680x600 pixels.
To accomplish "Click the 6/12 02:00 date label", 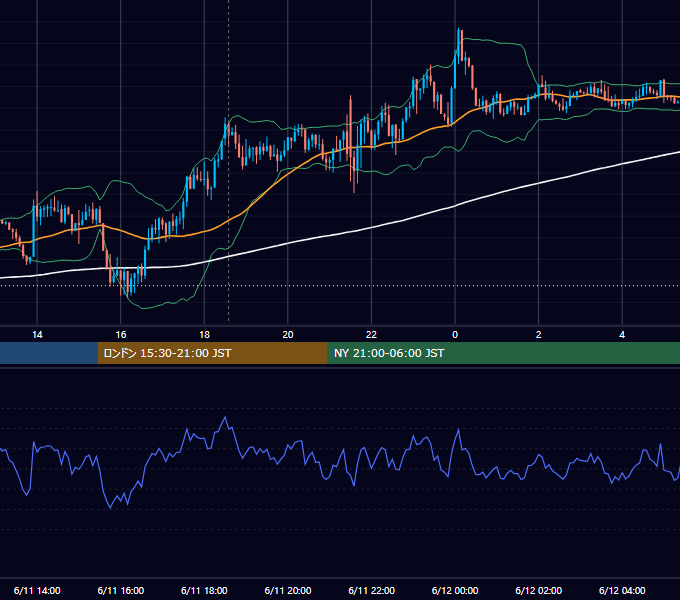I will pos(539,590).
